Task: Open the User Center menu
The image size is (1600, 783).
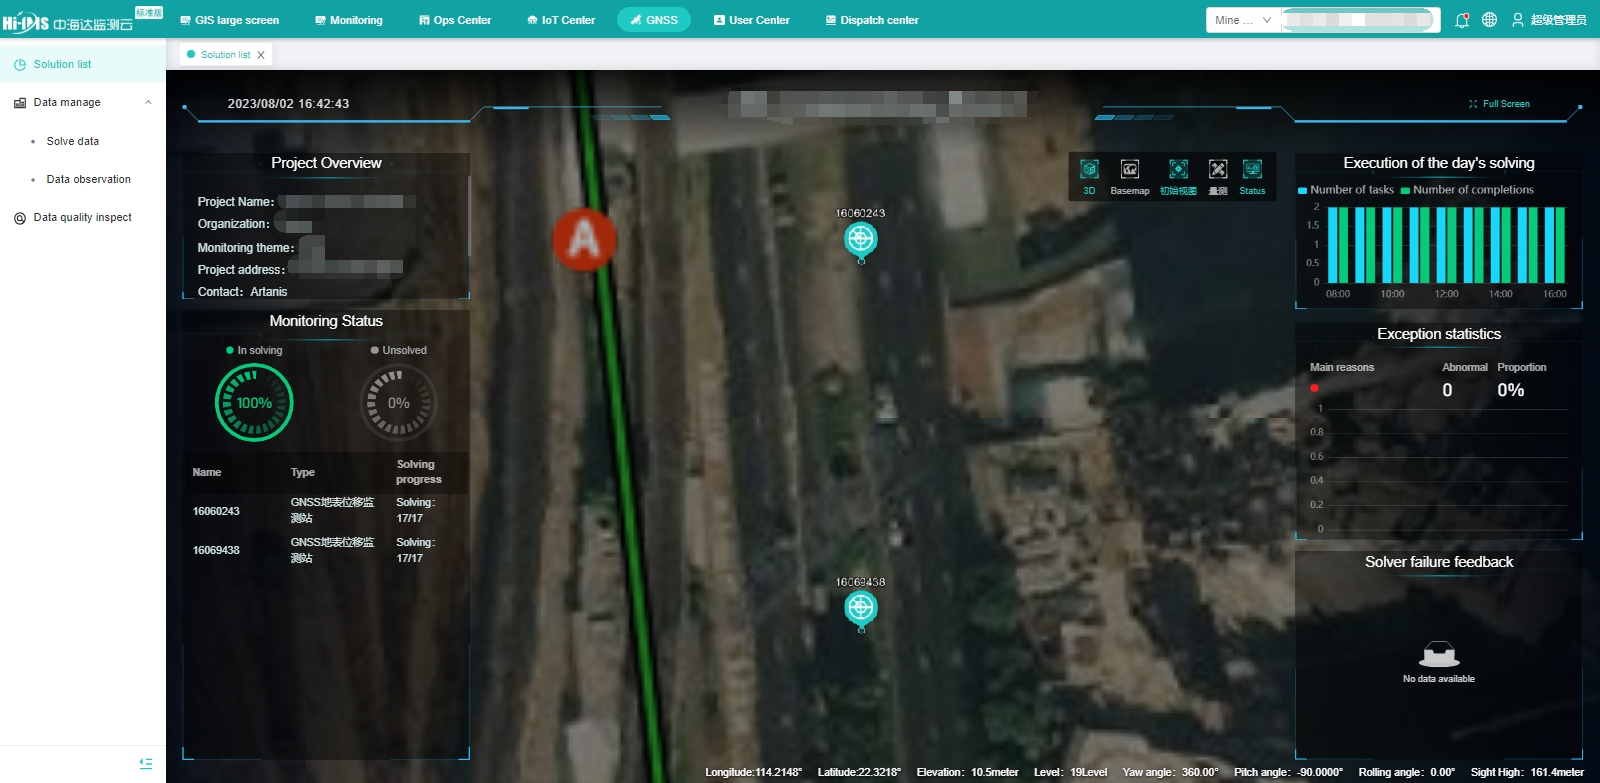Action: [x=751, y=20]
